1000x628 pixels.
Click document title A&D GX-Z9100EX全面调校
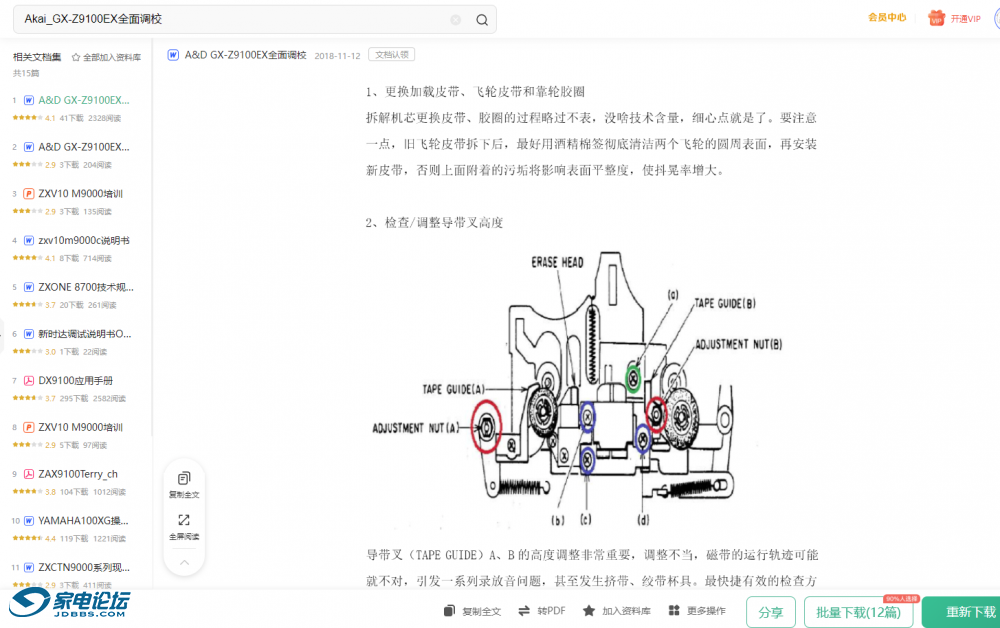(246, 55)
